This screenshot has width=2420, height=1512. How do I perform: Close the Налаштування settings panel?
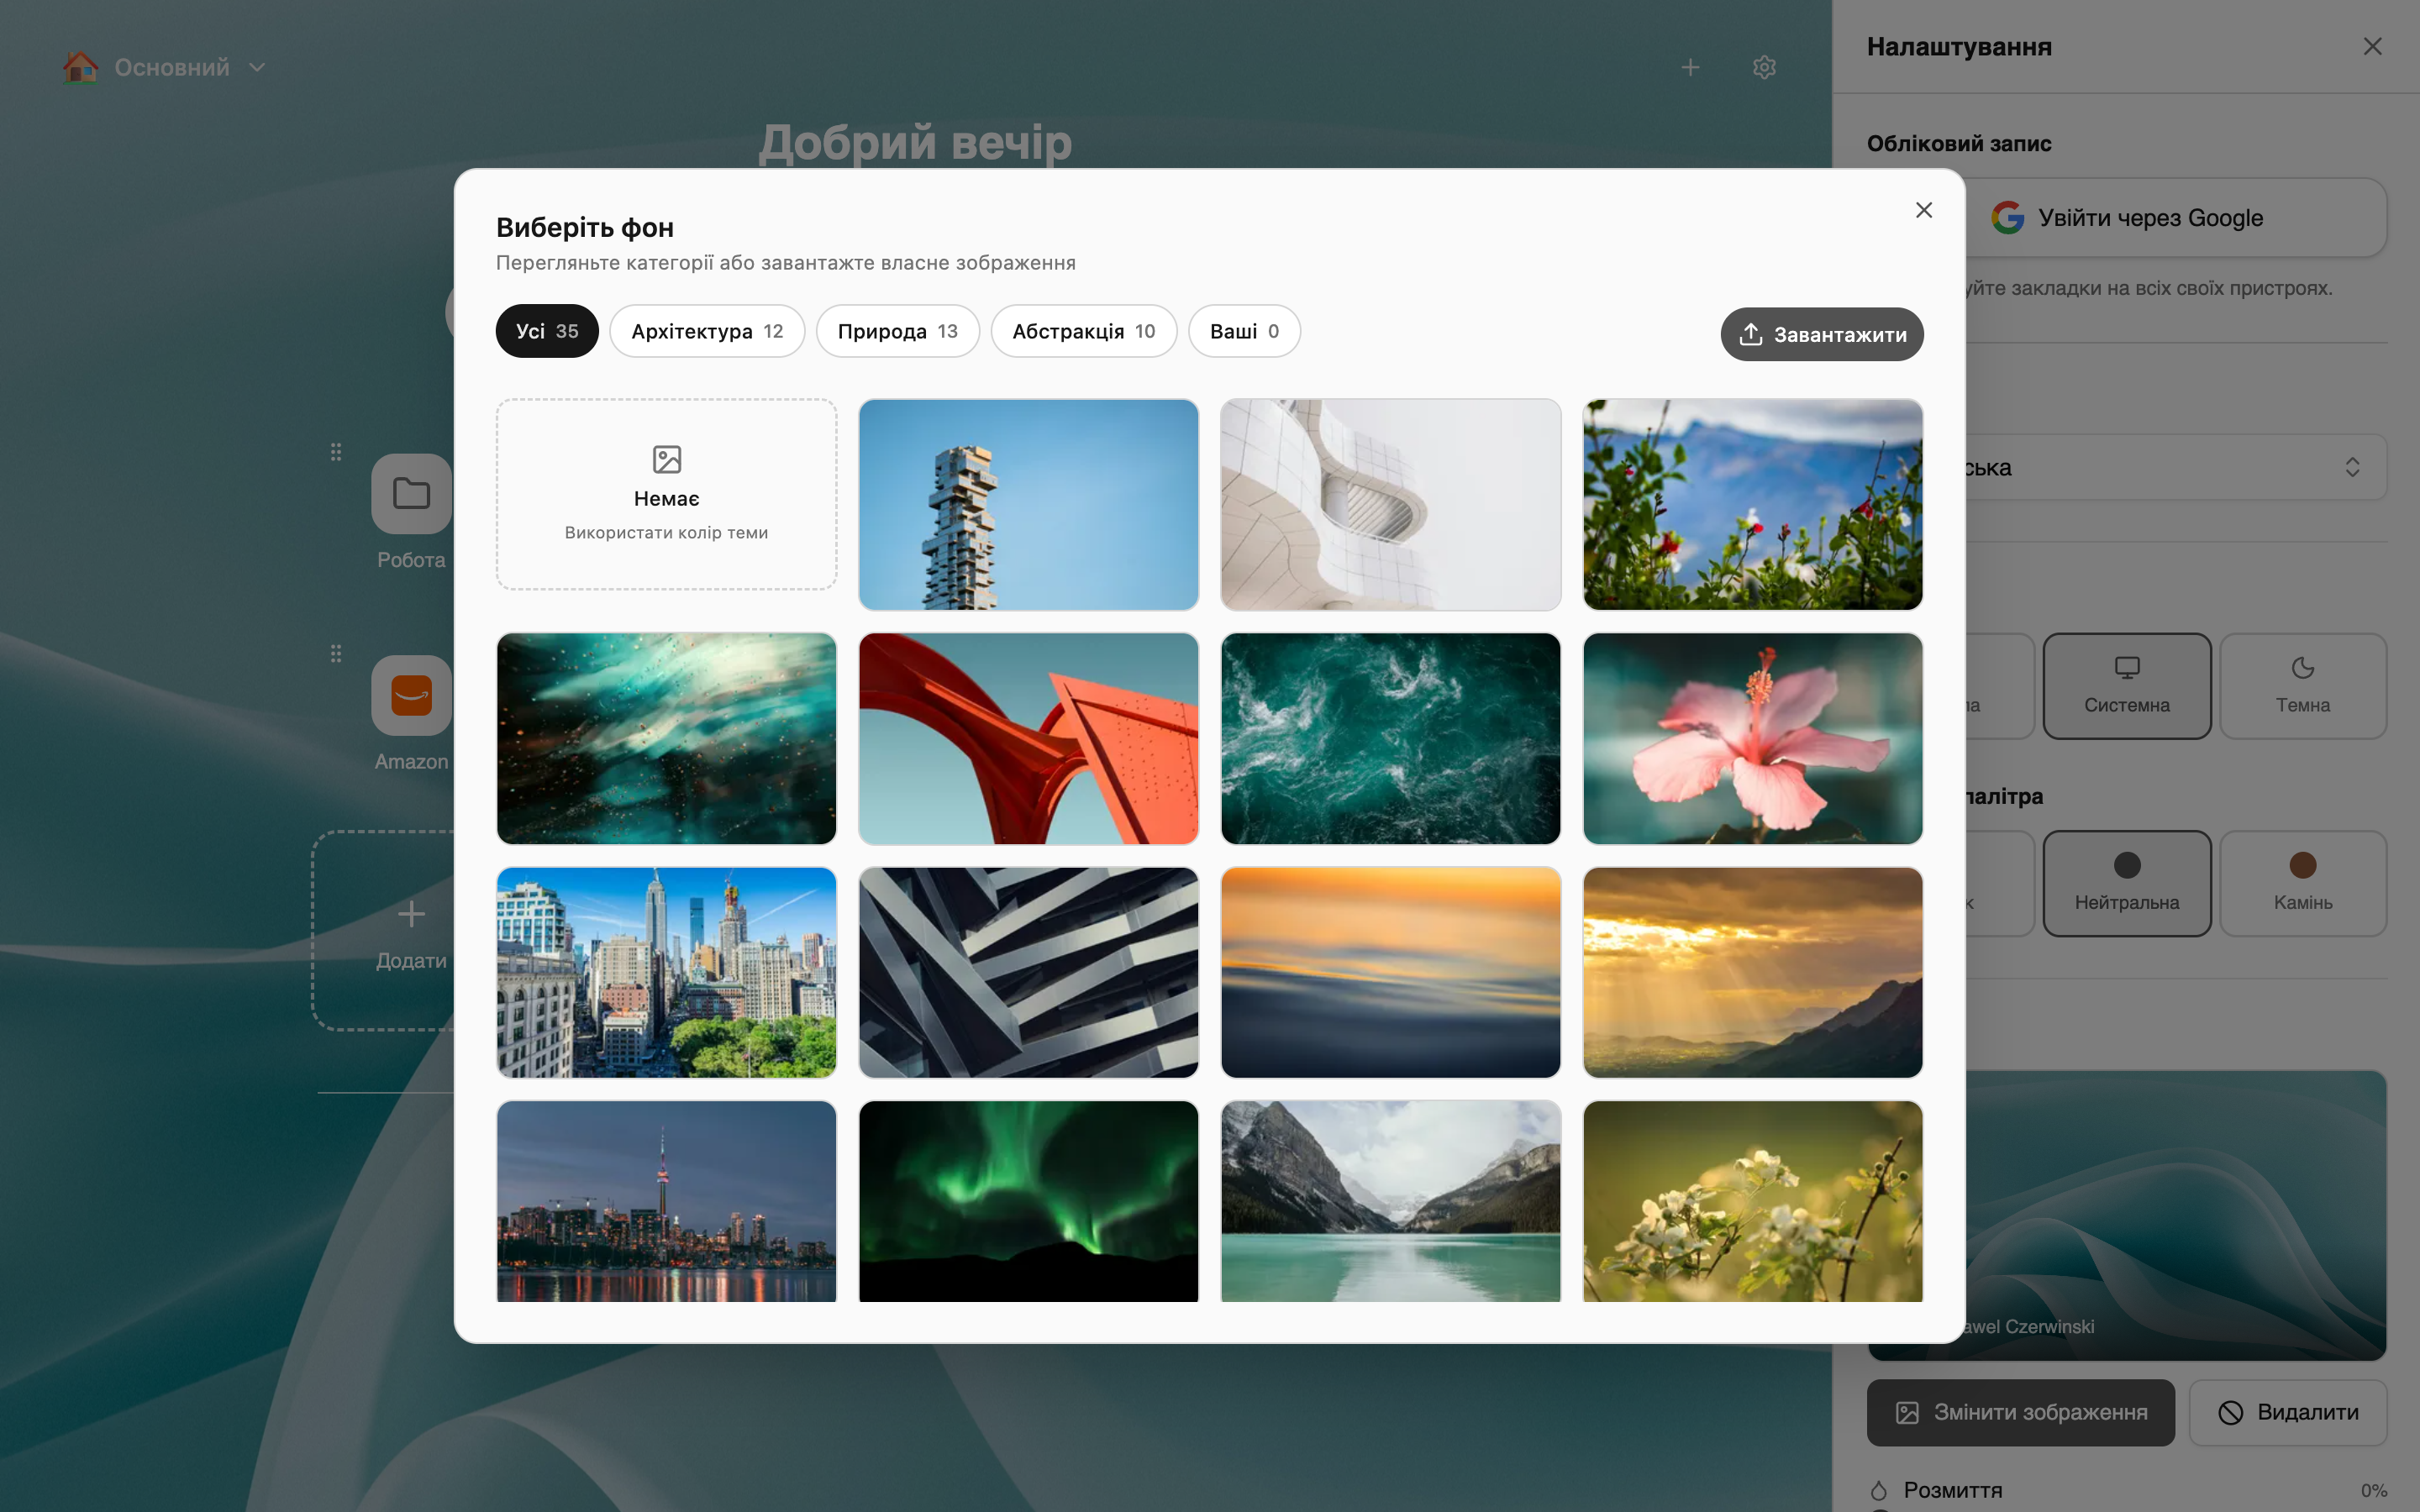click(2372, 46)
